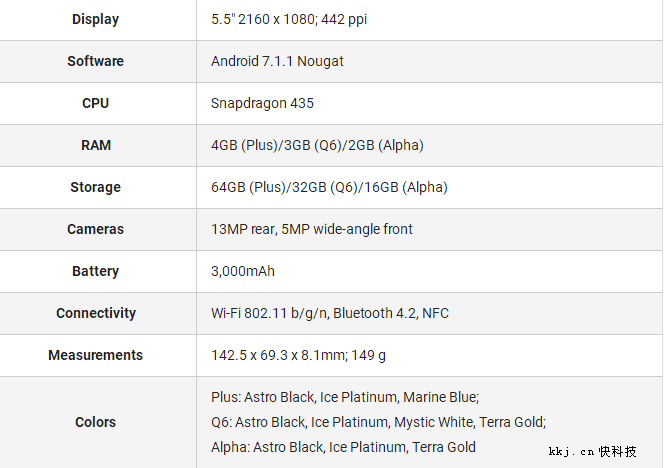Select the 64GB (Plus)/32GB (Q6)/16GB (Alpha) value
The height and width of the screenshot is (468, 665).
point(329,187)
